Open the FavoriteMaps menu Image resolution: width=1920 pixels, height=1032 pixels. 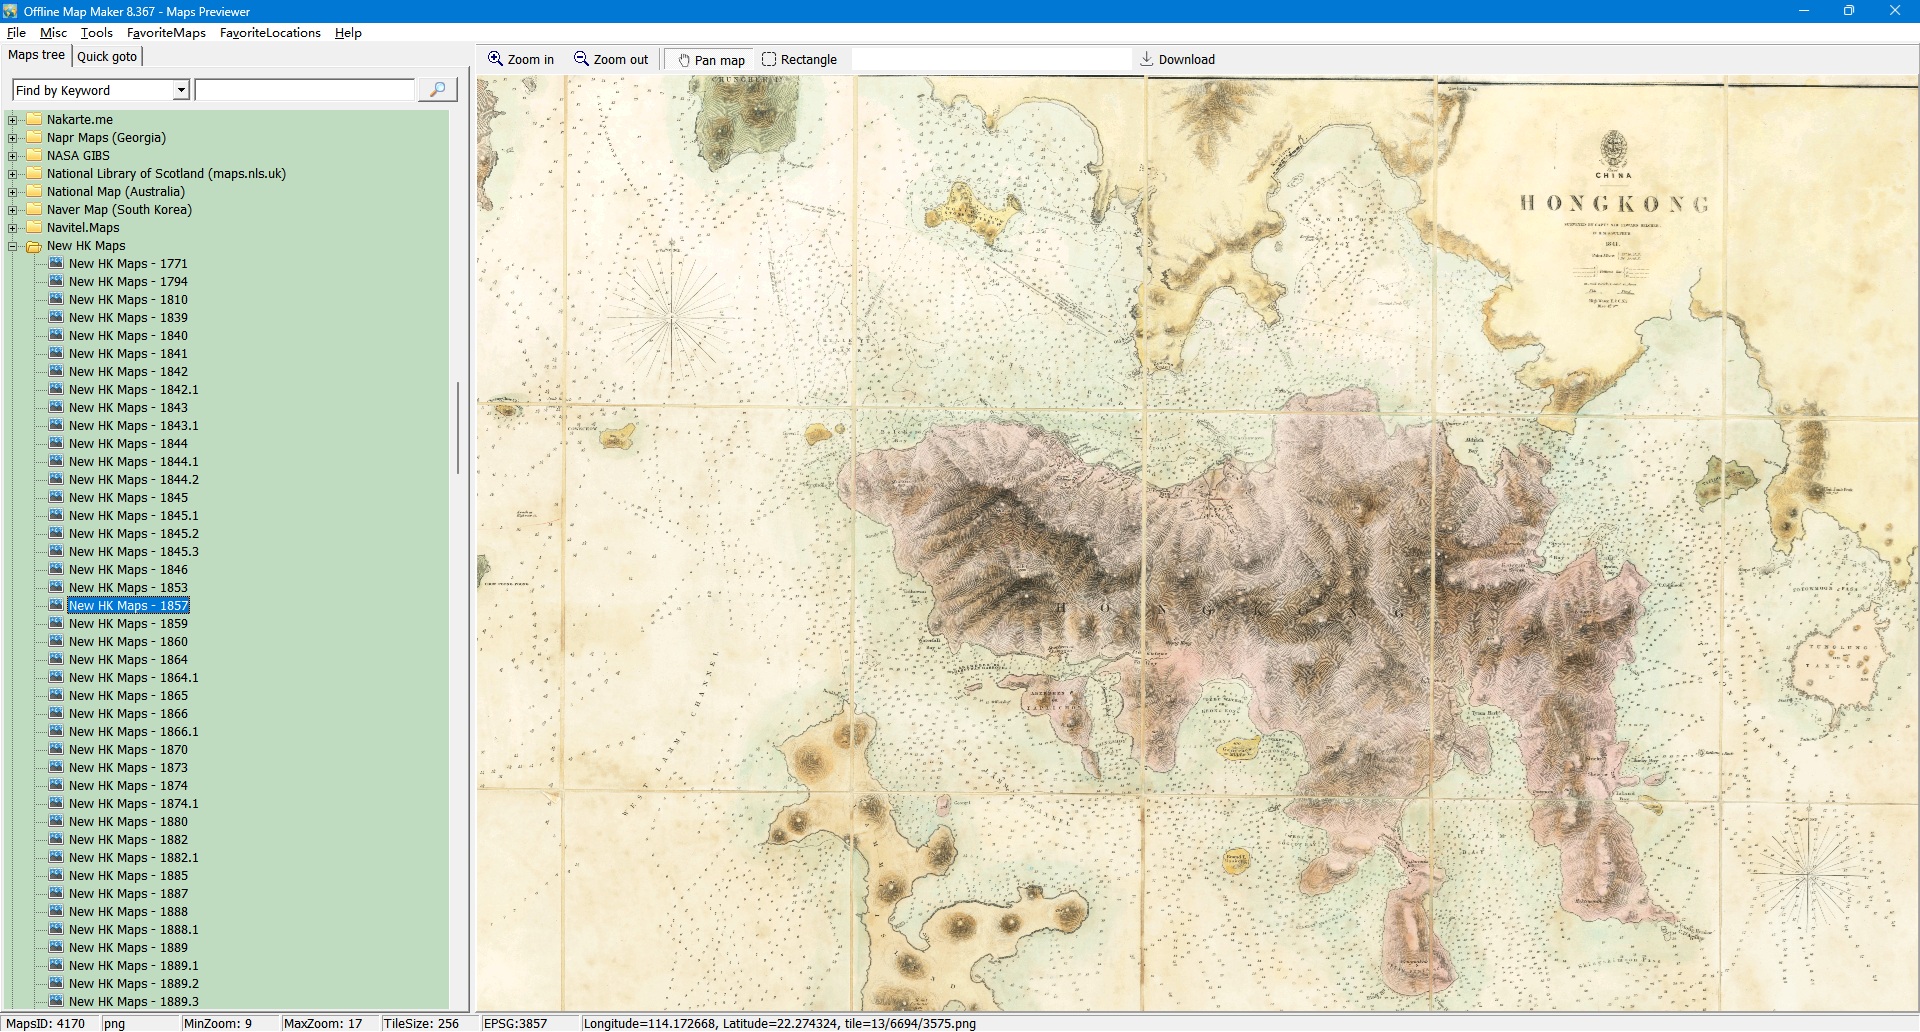pos(166,33)
